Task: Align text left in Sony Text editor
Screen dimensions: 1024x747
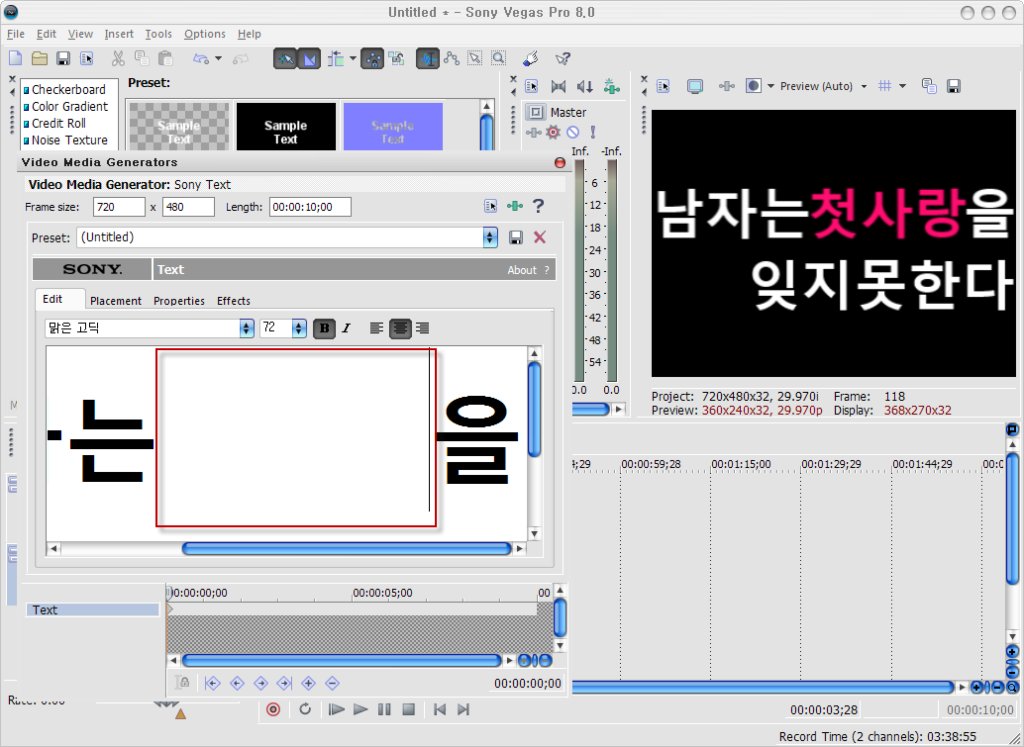Action: pos(377,328)
